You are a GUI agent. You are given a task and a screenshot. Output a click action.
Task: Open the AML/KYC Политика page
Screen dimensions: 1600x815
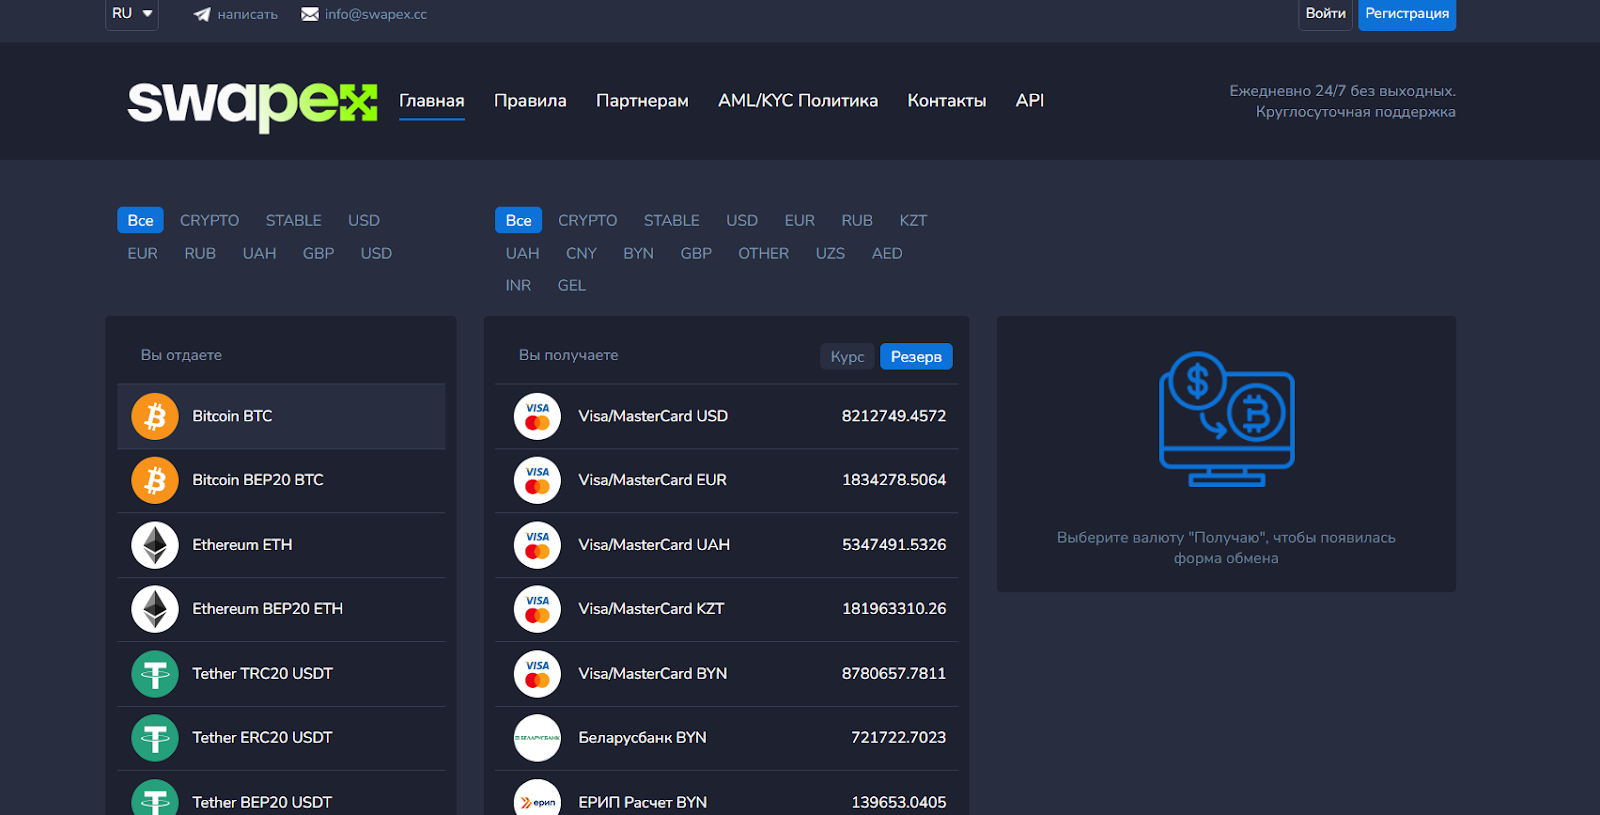coord(798,101)
